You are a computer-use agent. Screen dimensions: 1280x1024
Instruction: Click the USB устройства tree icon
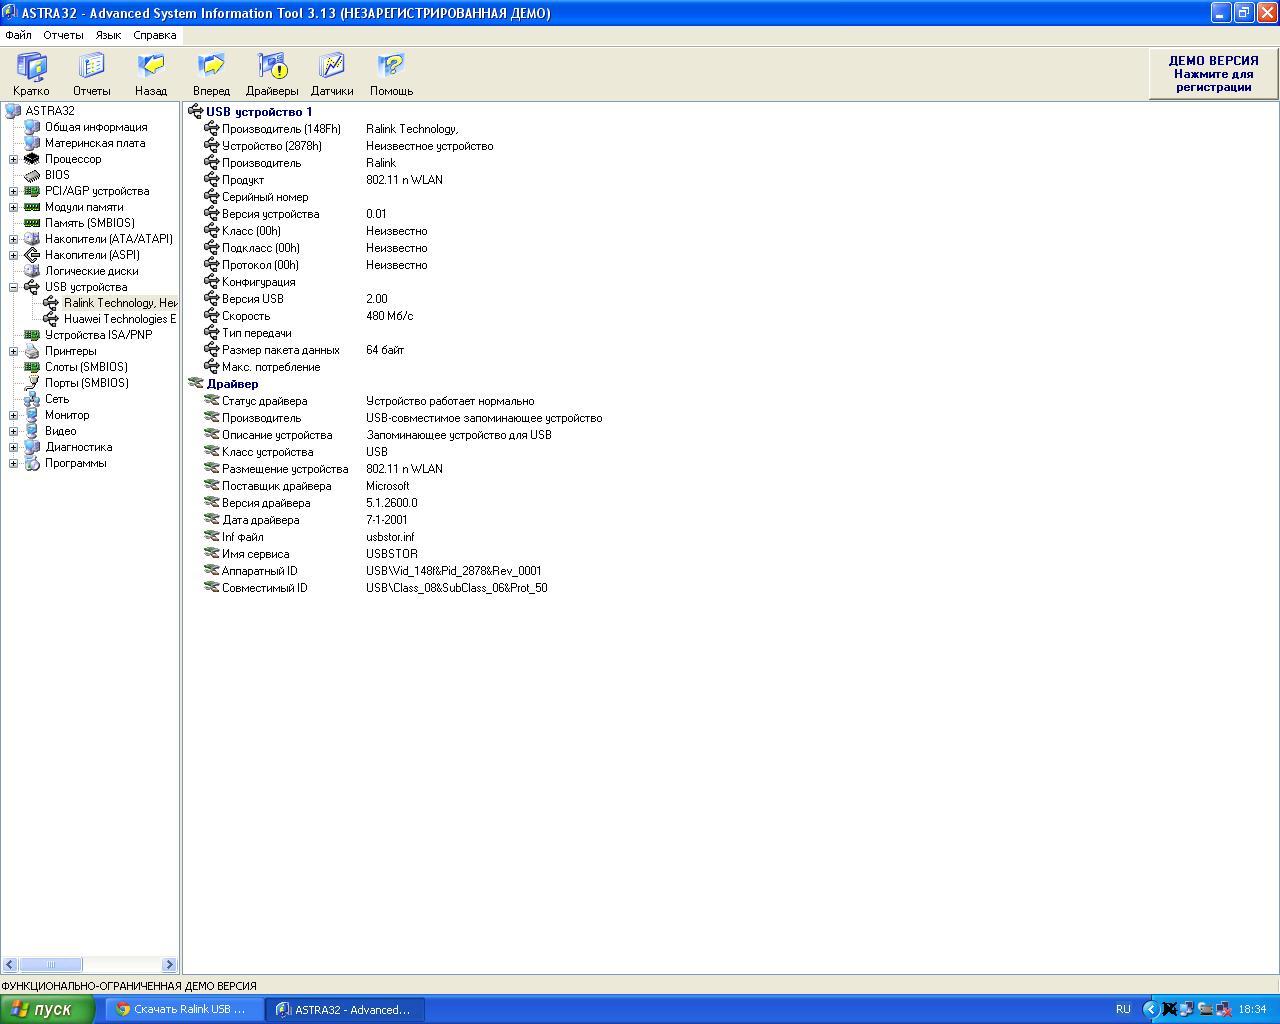(32, 287)
